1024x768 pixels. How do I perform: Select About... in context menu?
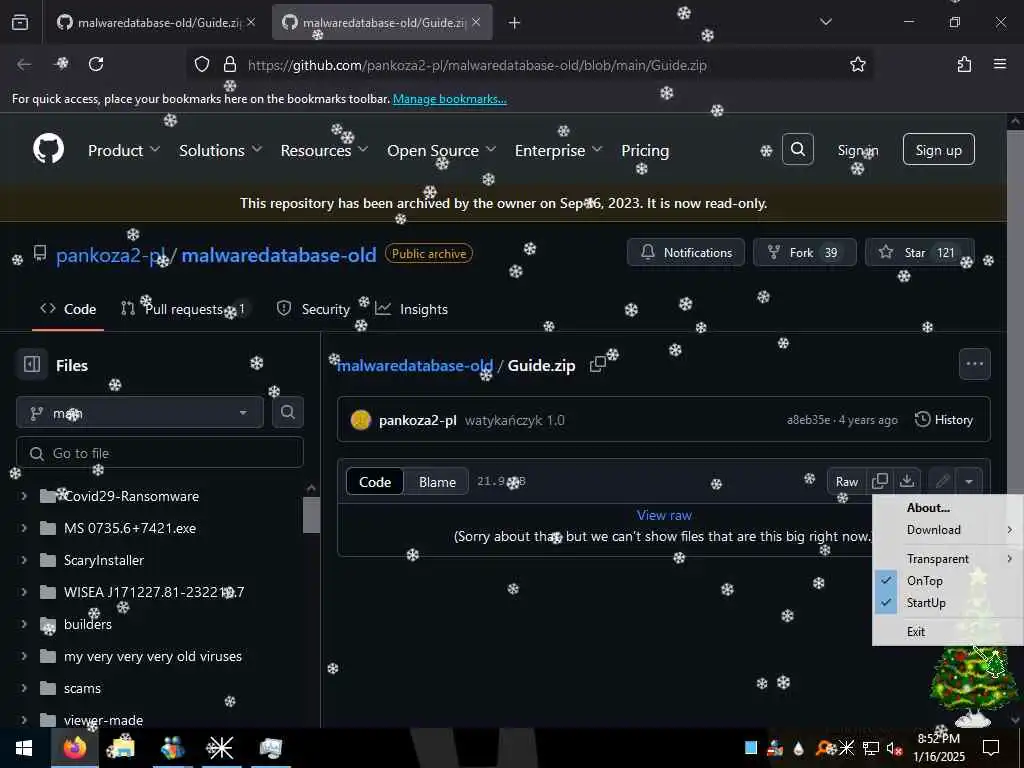[x=948, y=507]
